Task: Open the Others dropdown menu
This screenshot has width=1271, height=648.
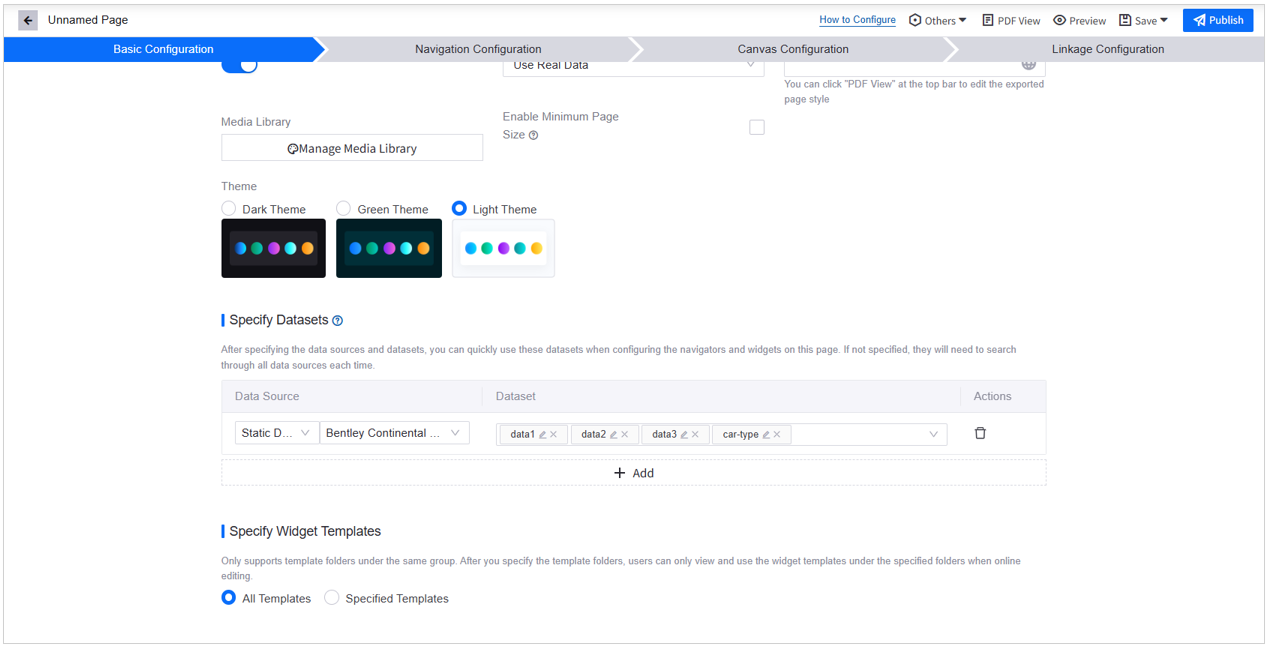Action: click(937, 20)
